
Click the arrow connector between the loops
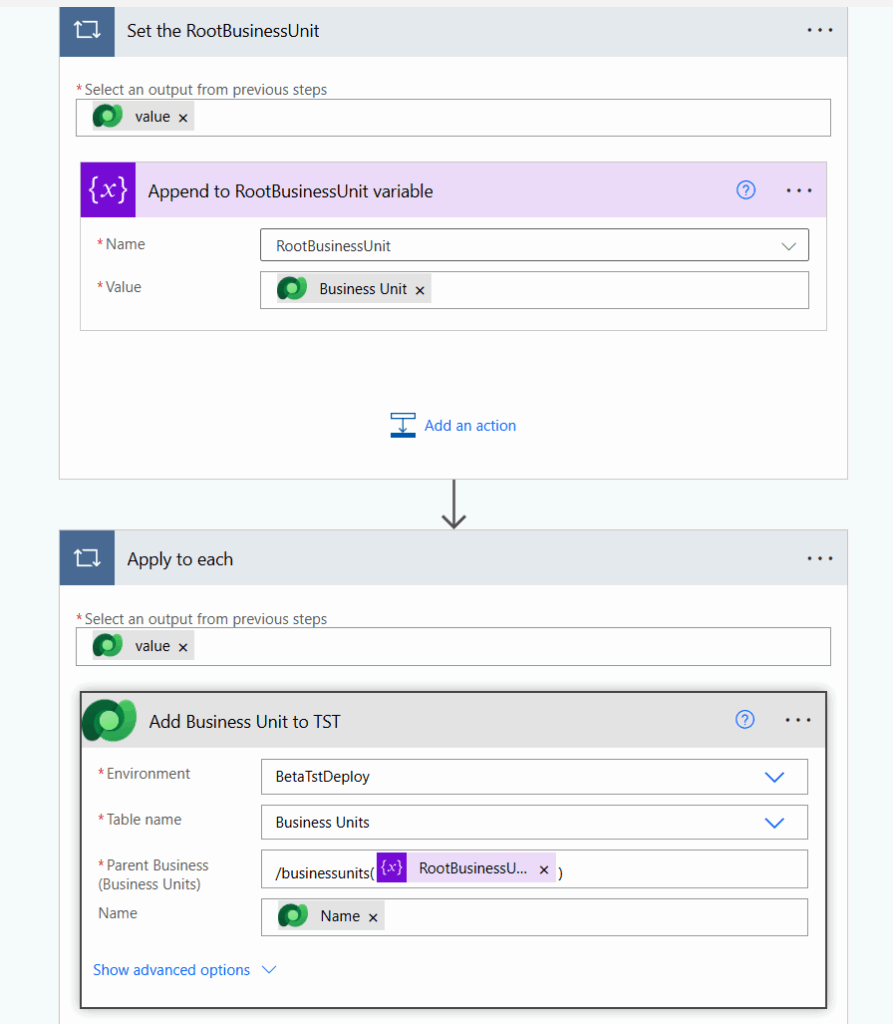coord(454,504)
